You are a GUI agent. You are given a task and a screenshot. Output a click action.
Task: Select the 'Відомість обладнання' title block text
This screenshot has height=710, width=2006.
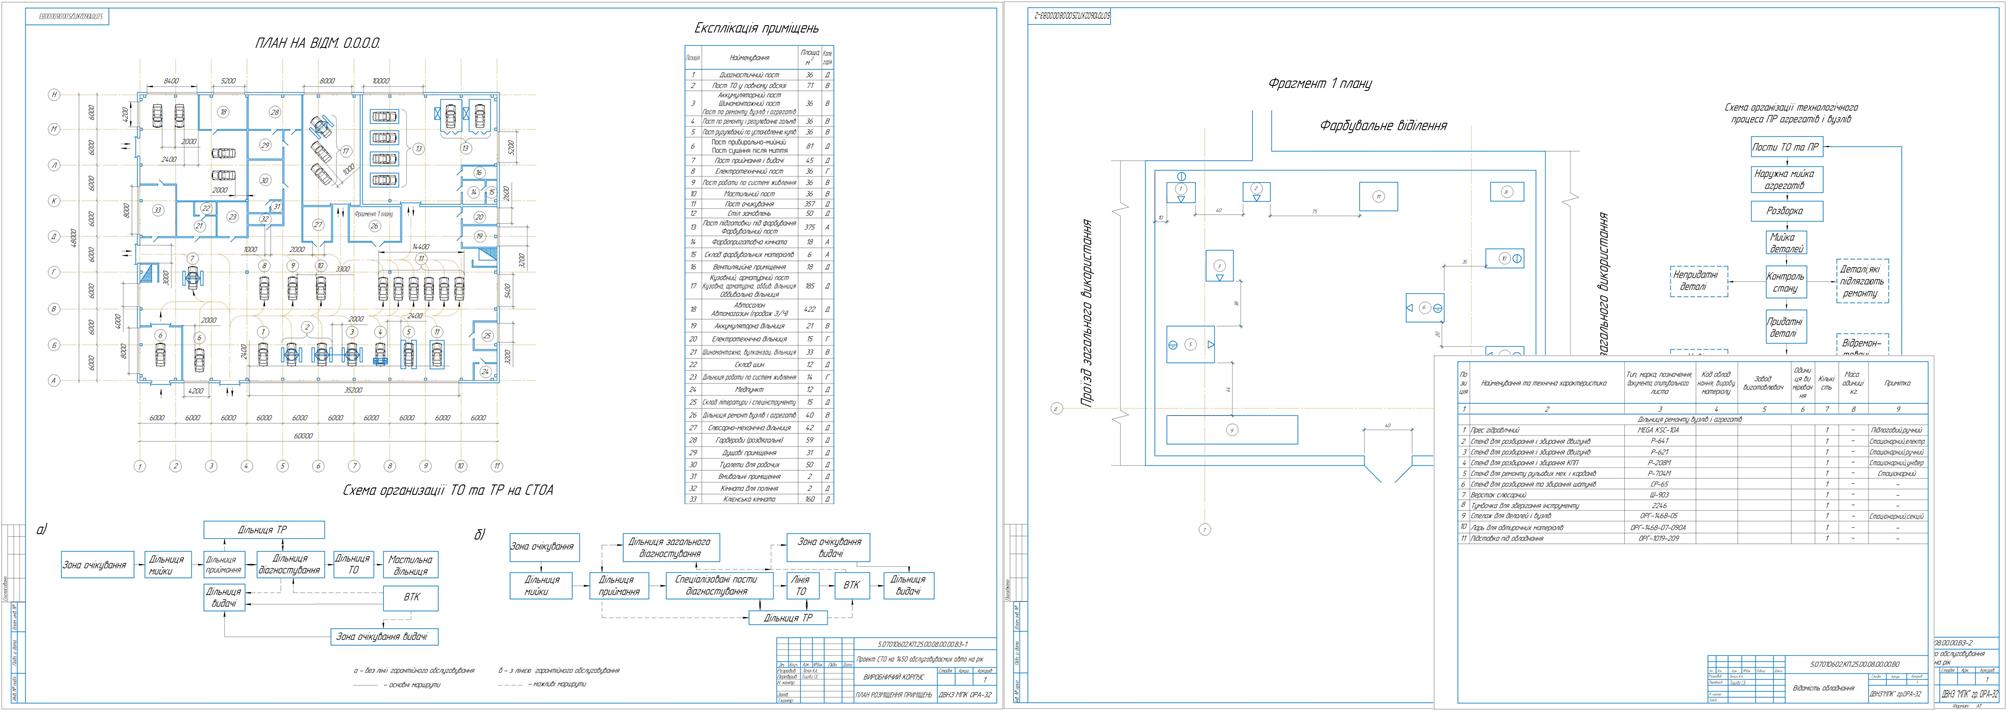tap(1825, 690)
